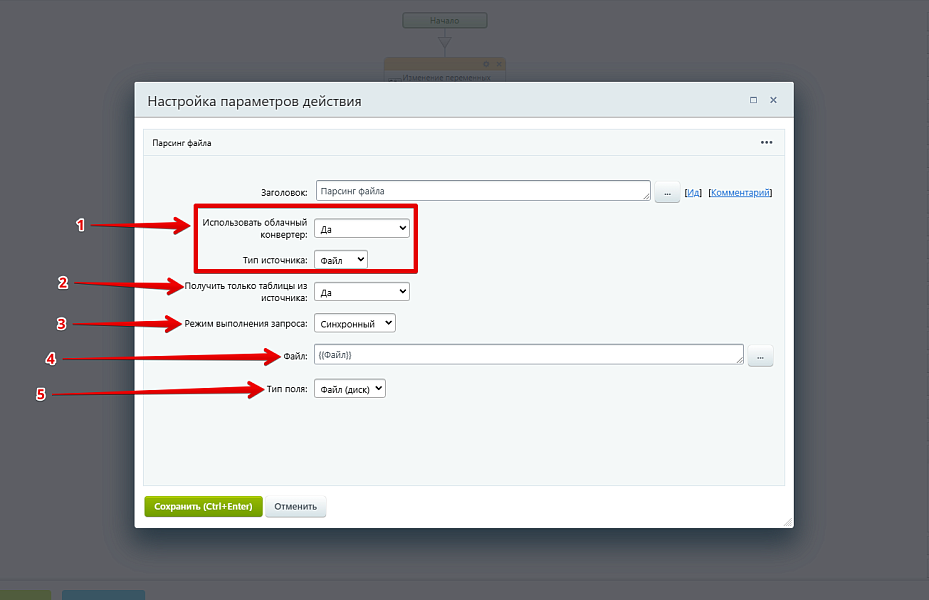Grab the dialog corner resize handle
This screenshot has width=929, height=600.
(788, 522)
